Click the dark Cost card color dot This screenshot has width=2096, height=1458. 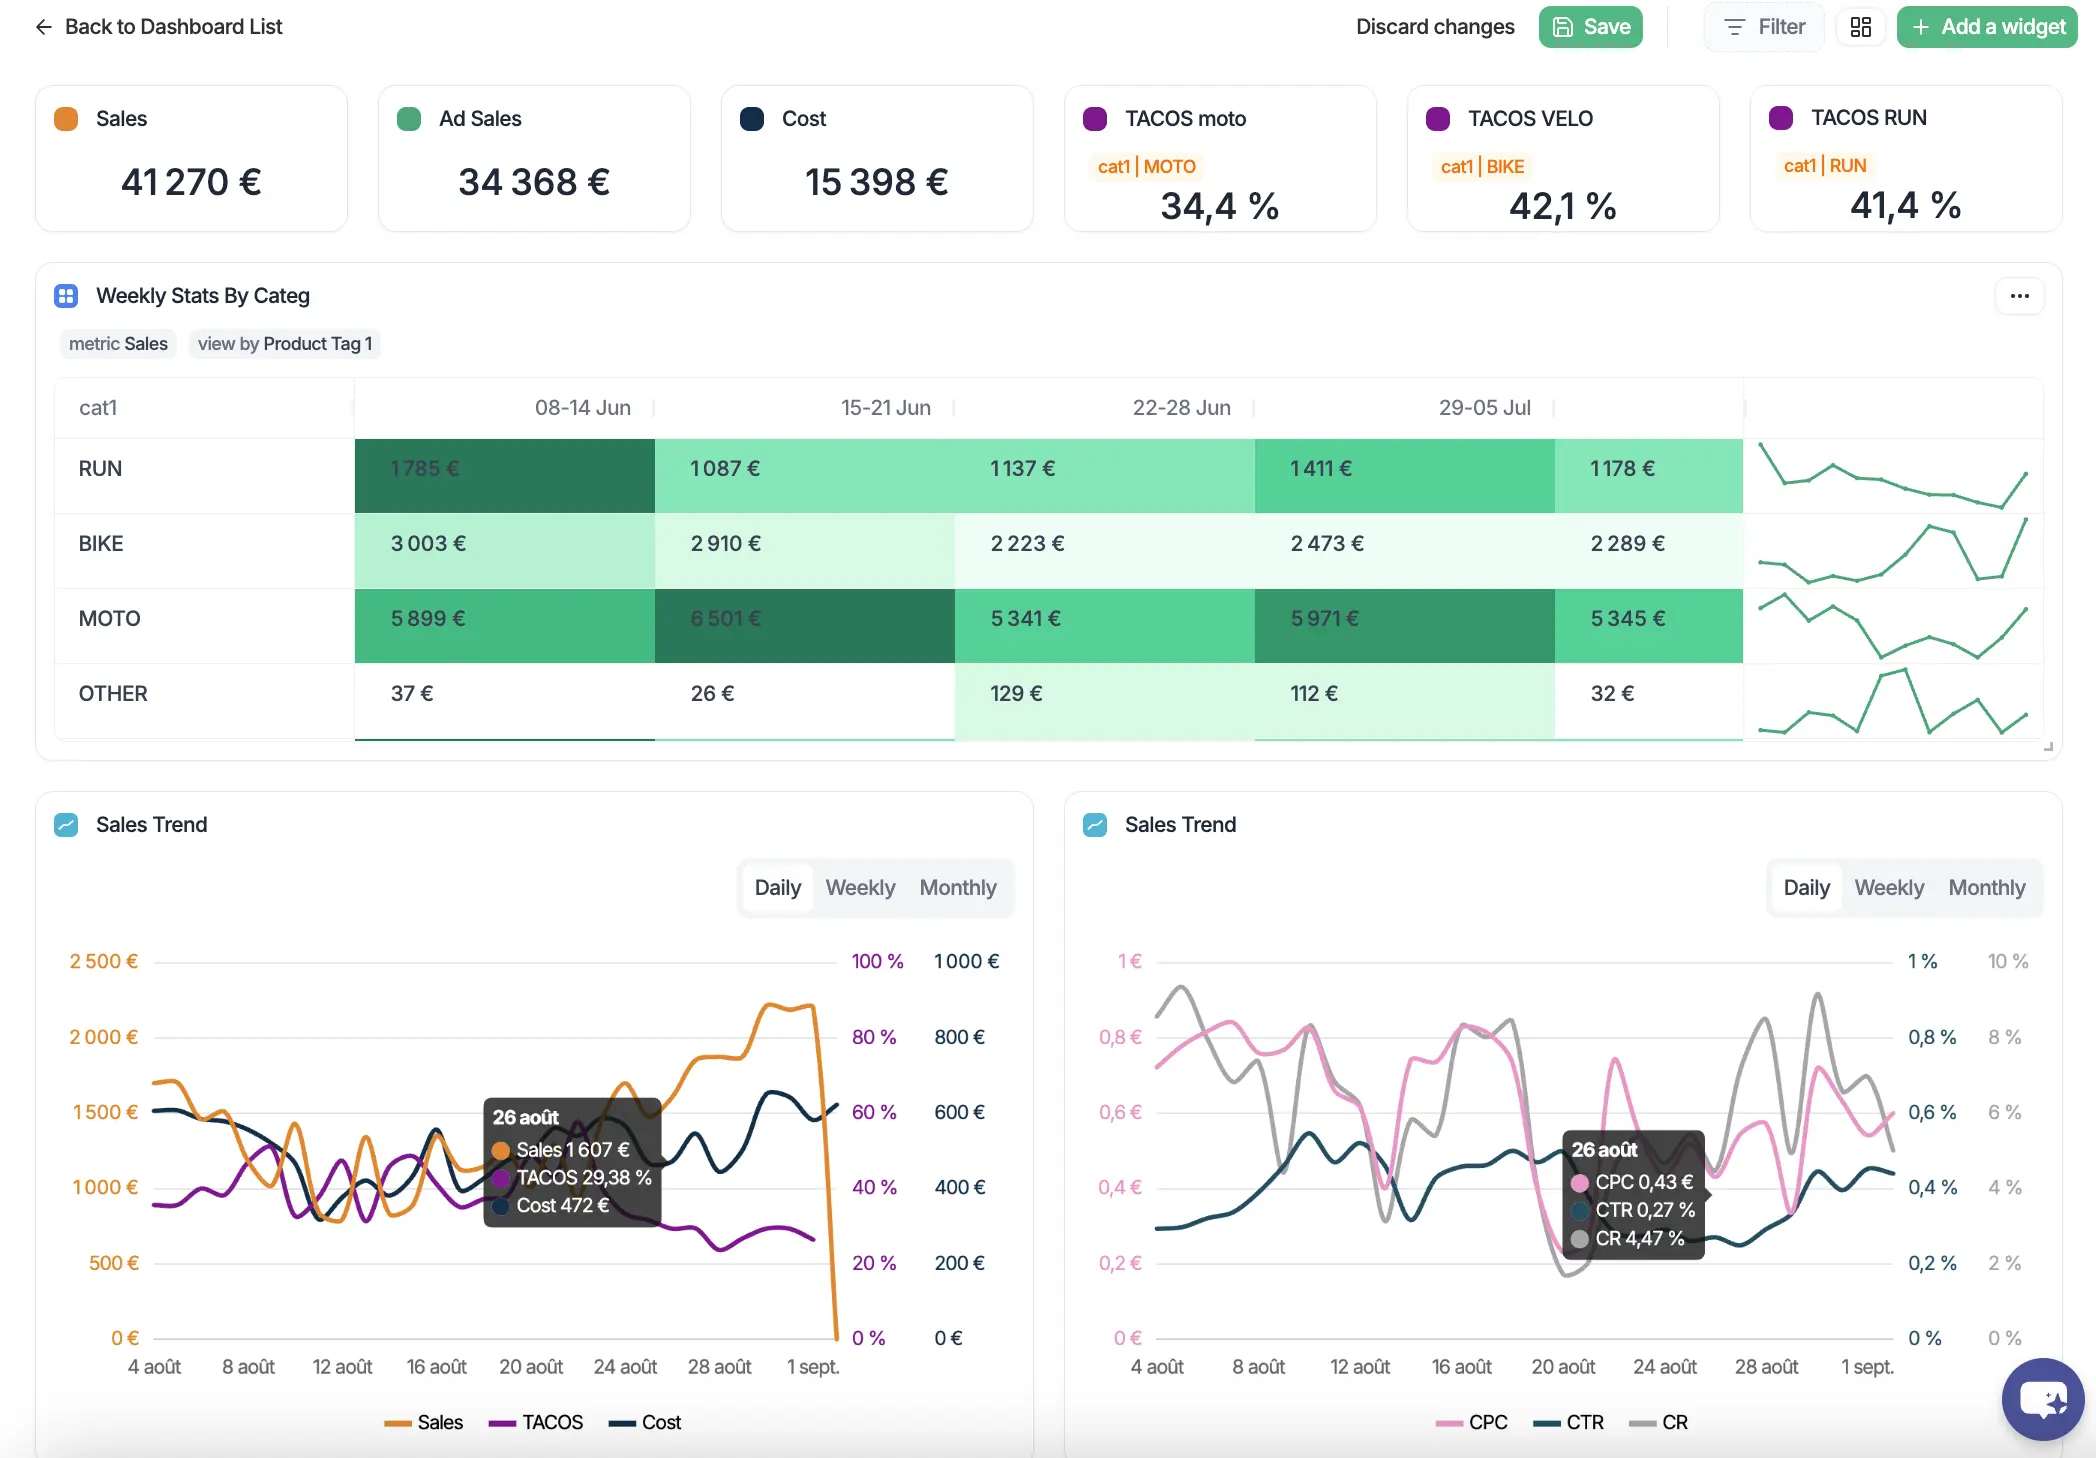click(x=752, y=119)
